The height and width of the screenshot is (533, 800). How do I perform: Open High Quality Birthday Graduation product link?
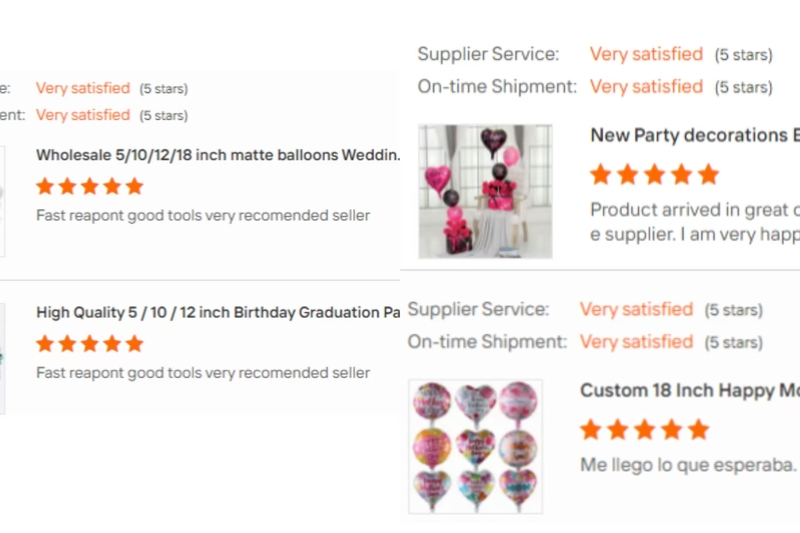[x=218, y=312]
